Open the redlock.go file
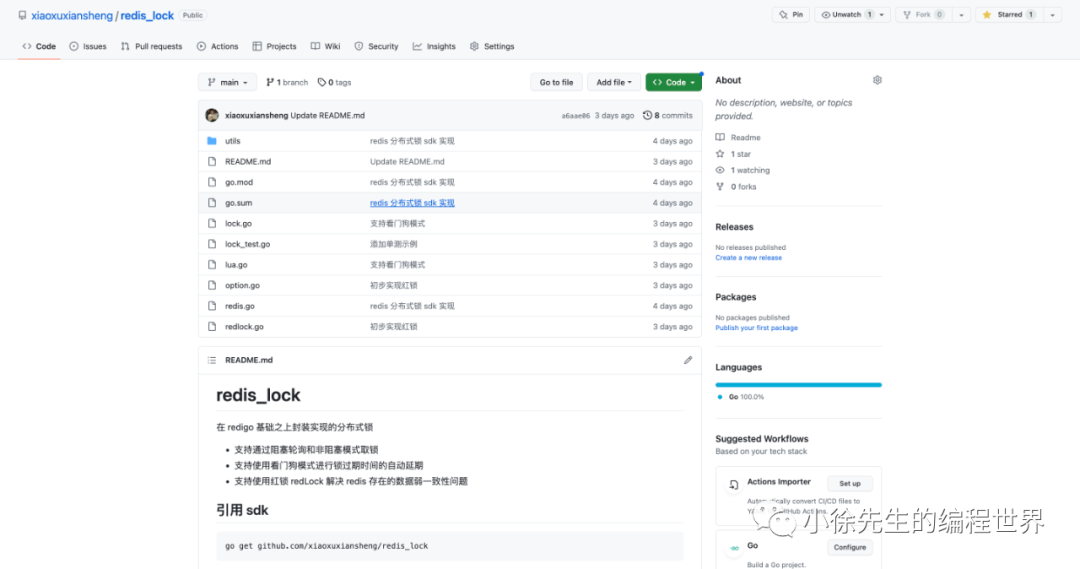This screenshot has height=569, width=1080. [x=245, y=327]
